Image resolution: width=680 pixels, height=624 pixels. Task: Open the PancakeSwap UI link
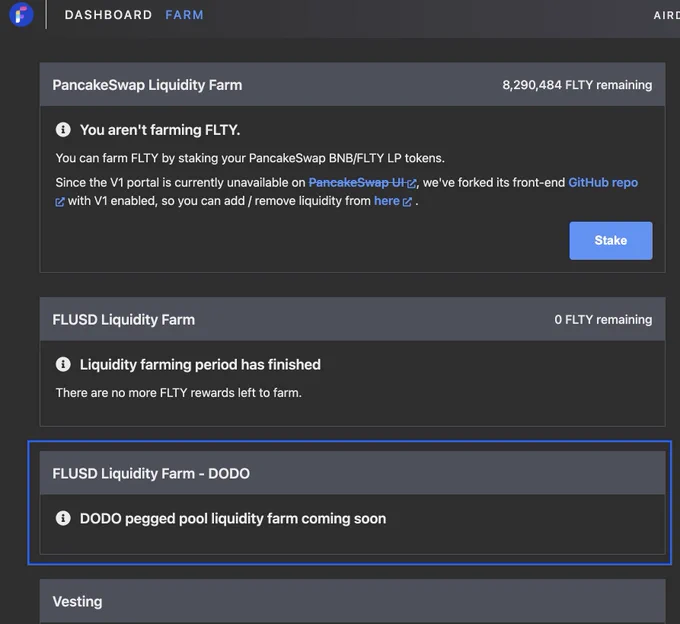point(357,183)
